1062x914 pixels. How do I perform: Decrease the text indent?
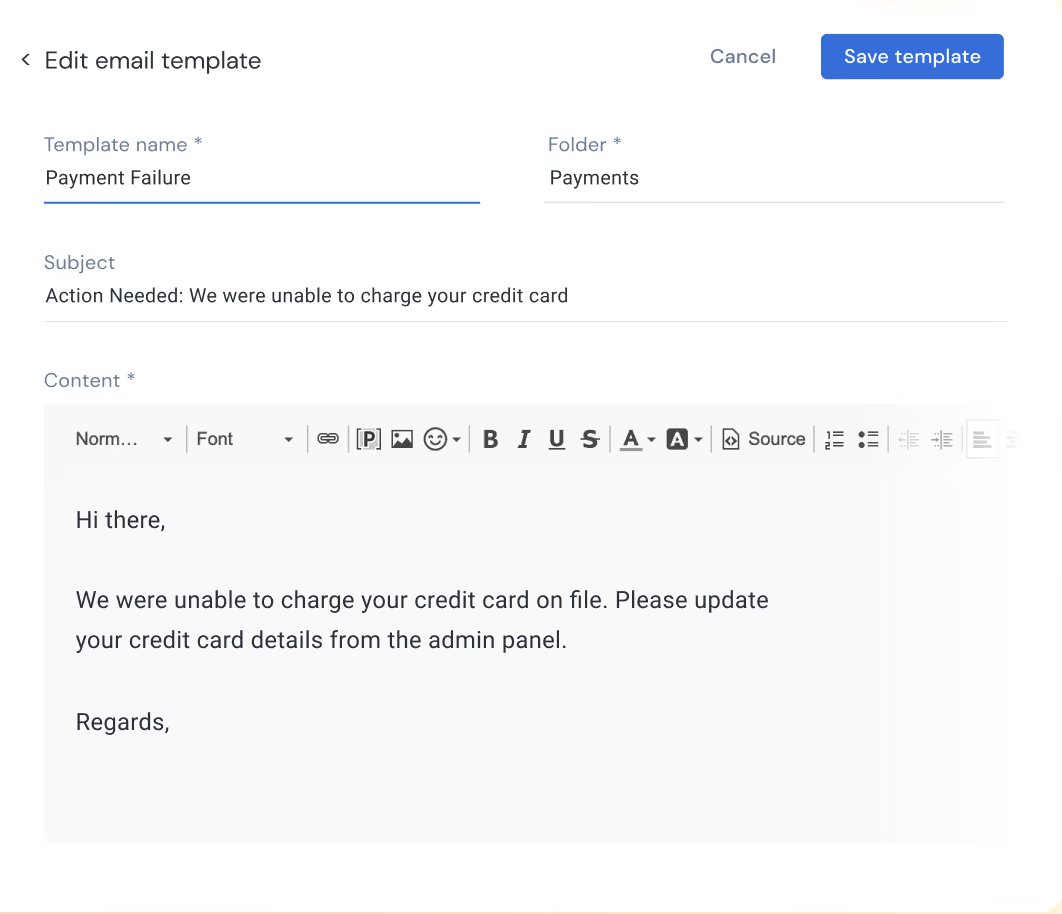pyautogui.click(x=908, y=438)
